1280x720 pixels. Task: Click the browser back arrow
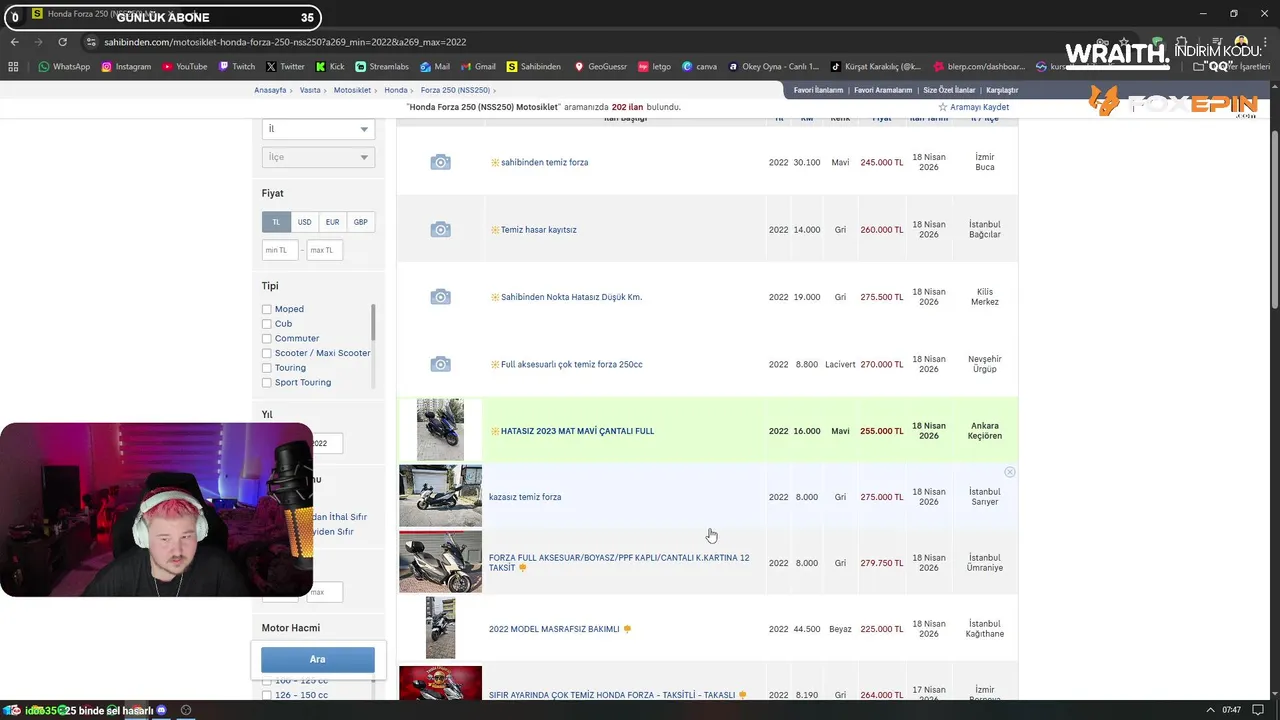(15, 42)
